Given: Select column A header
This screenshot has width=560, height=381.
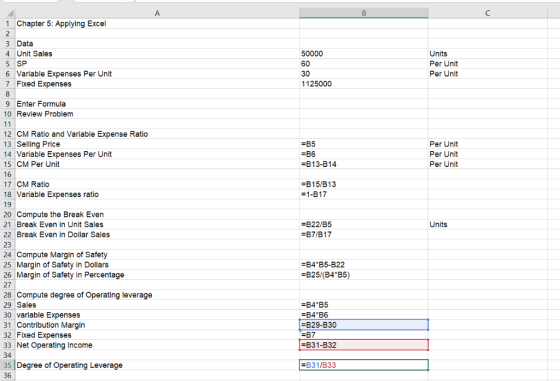Looking at the screenshot, I should tap(157, 13).
